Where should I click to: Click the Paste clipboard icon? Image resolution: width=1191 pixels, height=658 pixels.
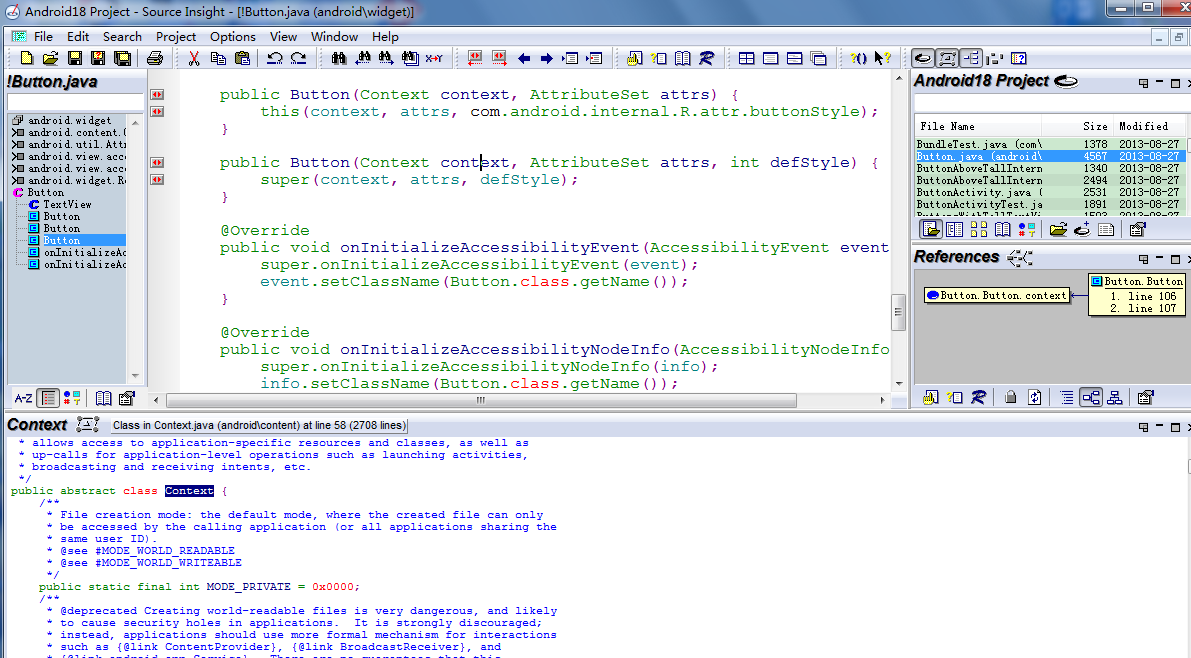pyautogui.click(x=242, y=59)
